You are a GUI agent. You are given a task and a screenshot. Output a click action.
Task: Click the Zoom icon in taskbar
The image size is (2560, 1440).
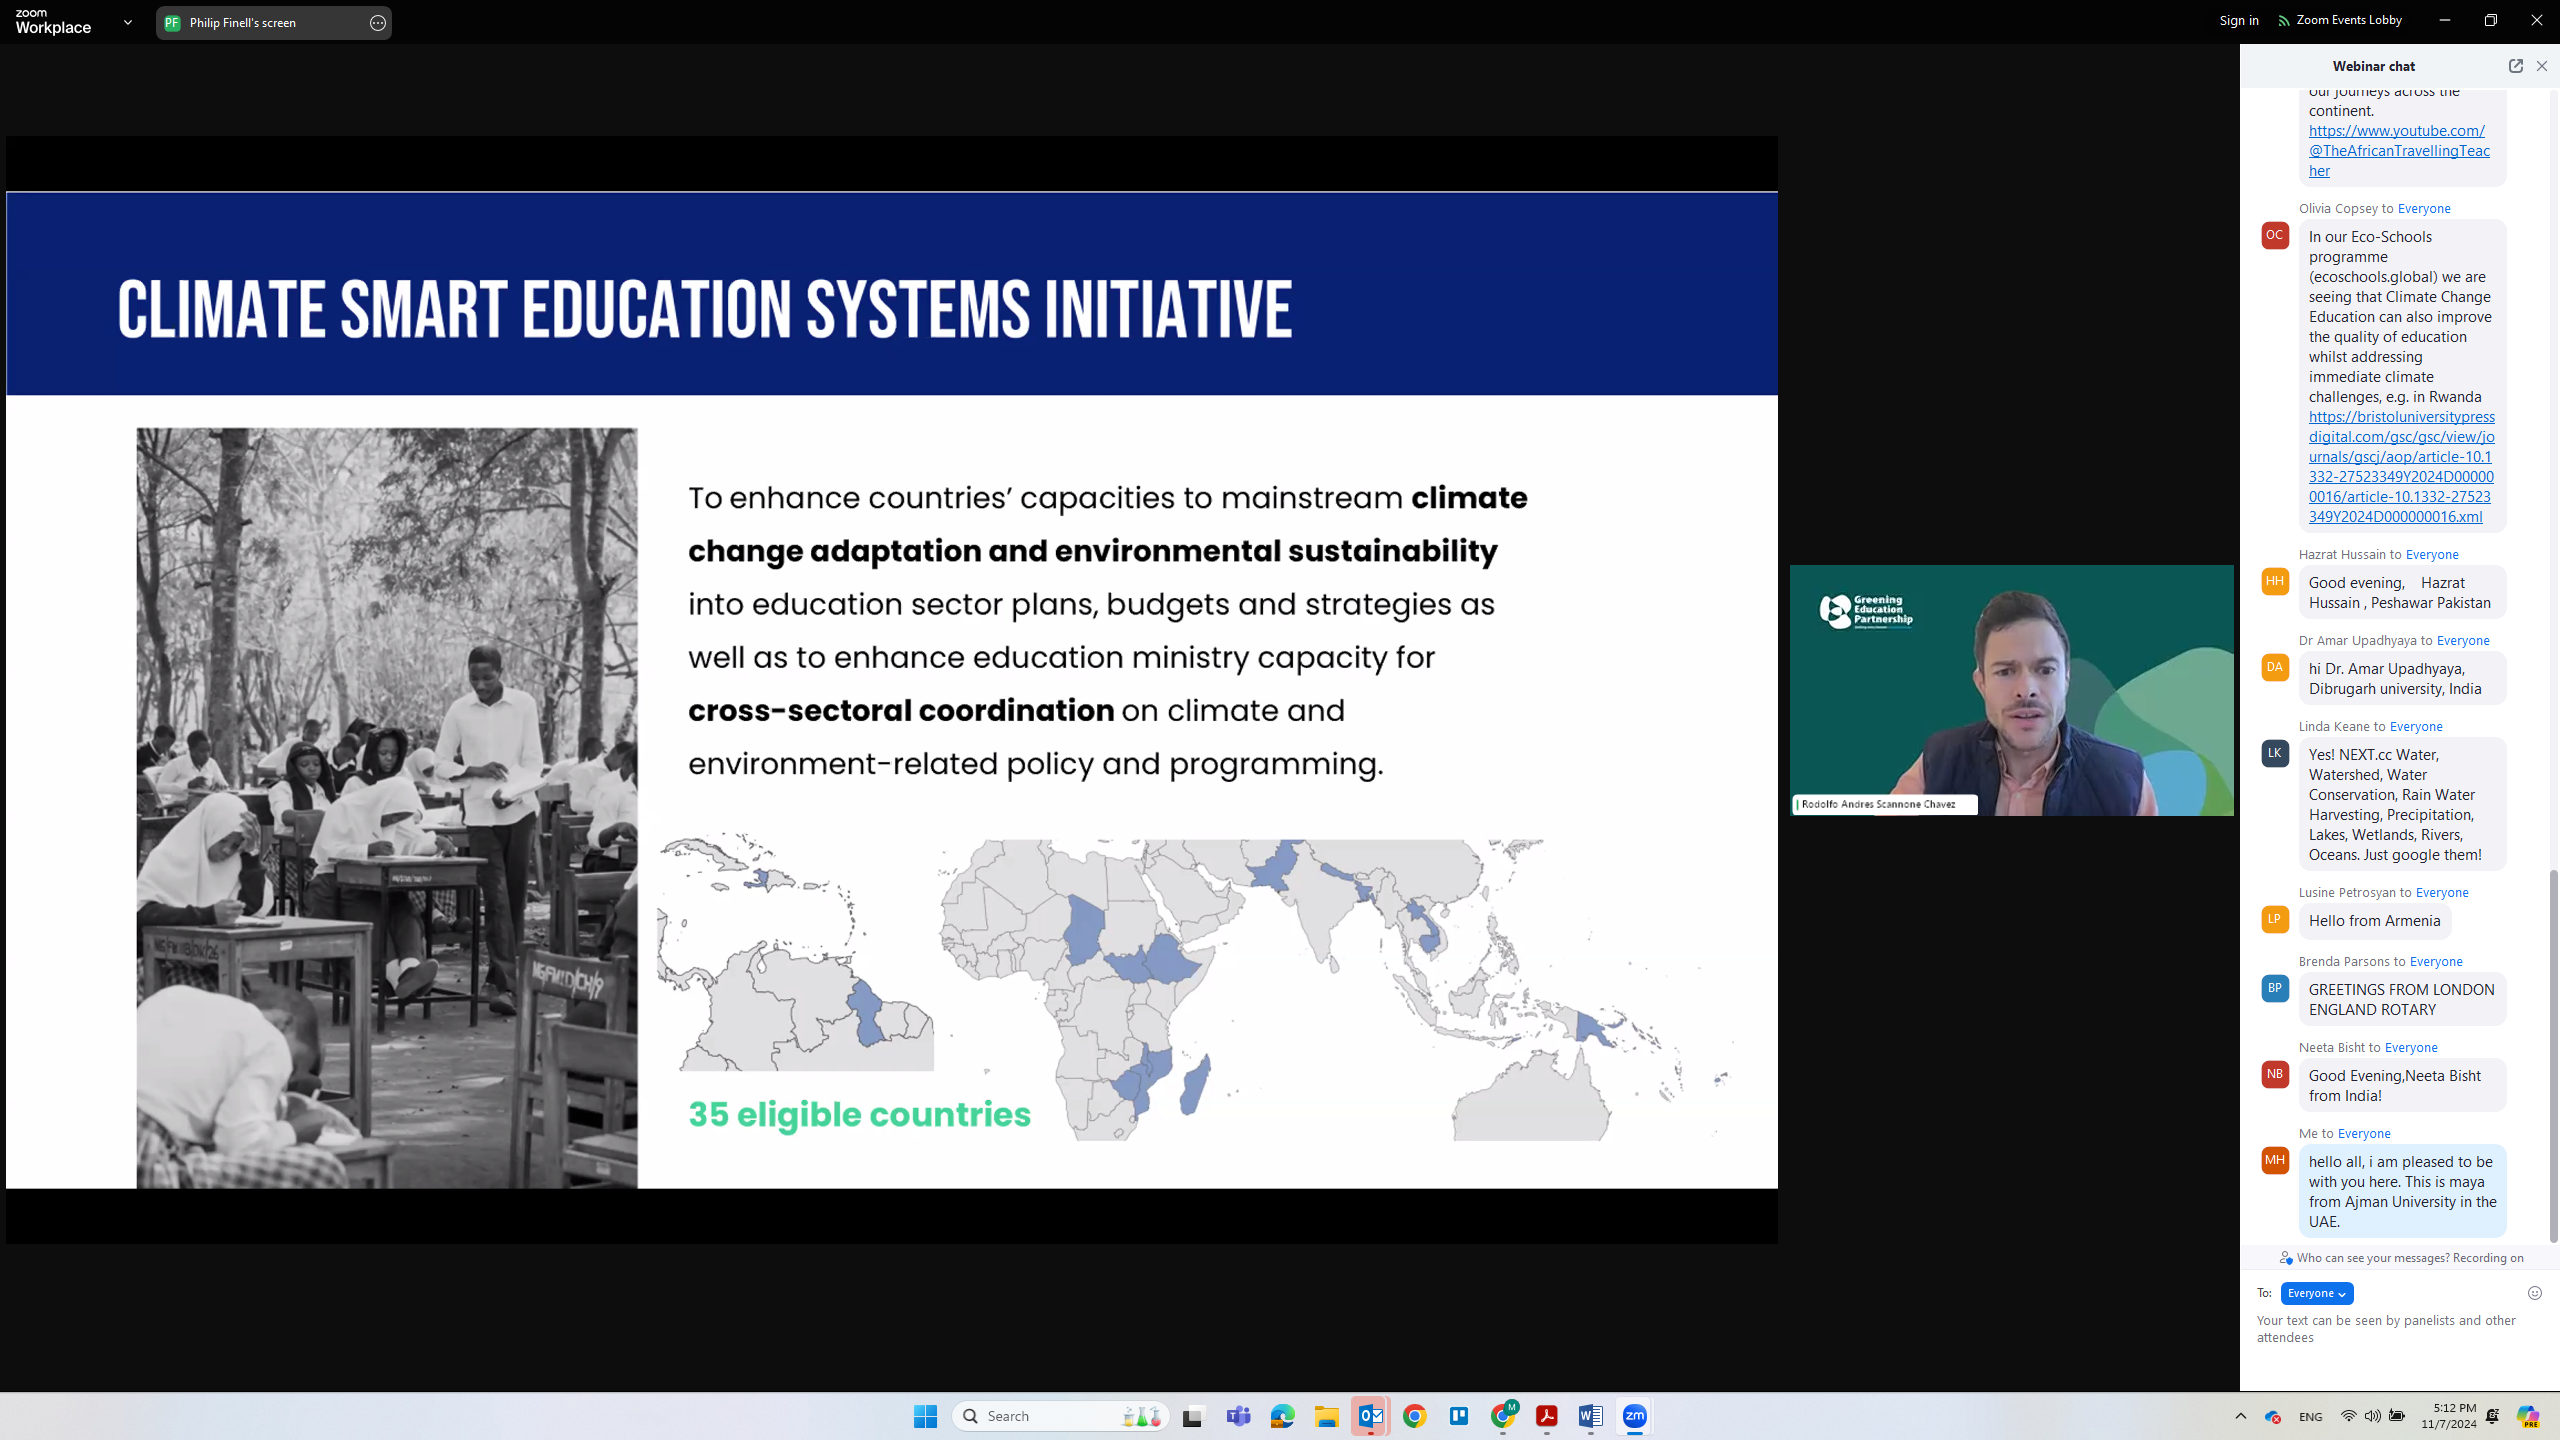pyautogui.click(x=1634, y=1416)
